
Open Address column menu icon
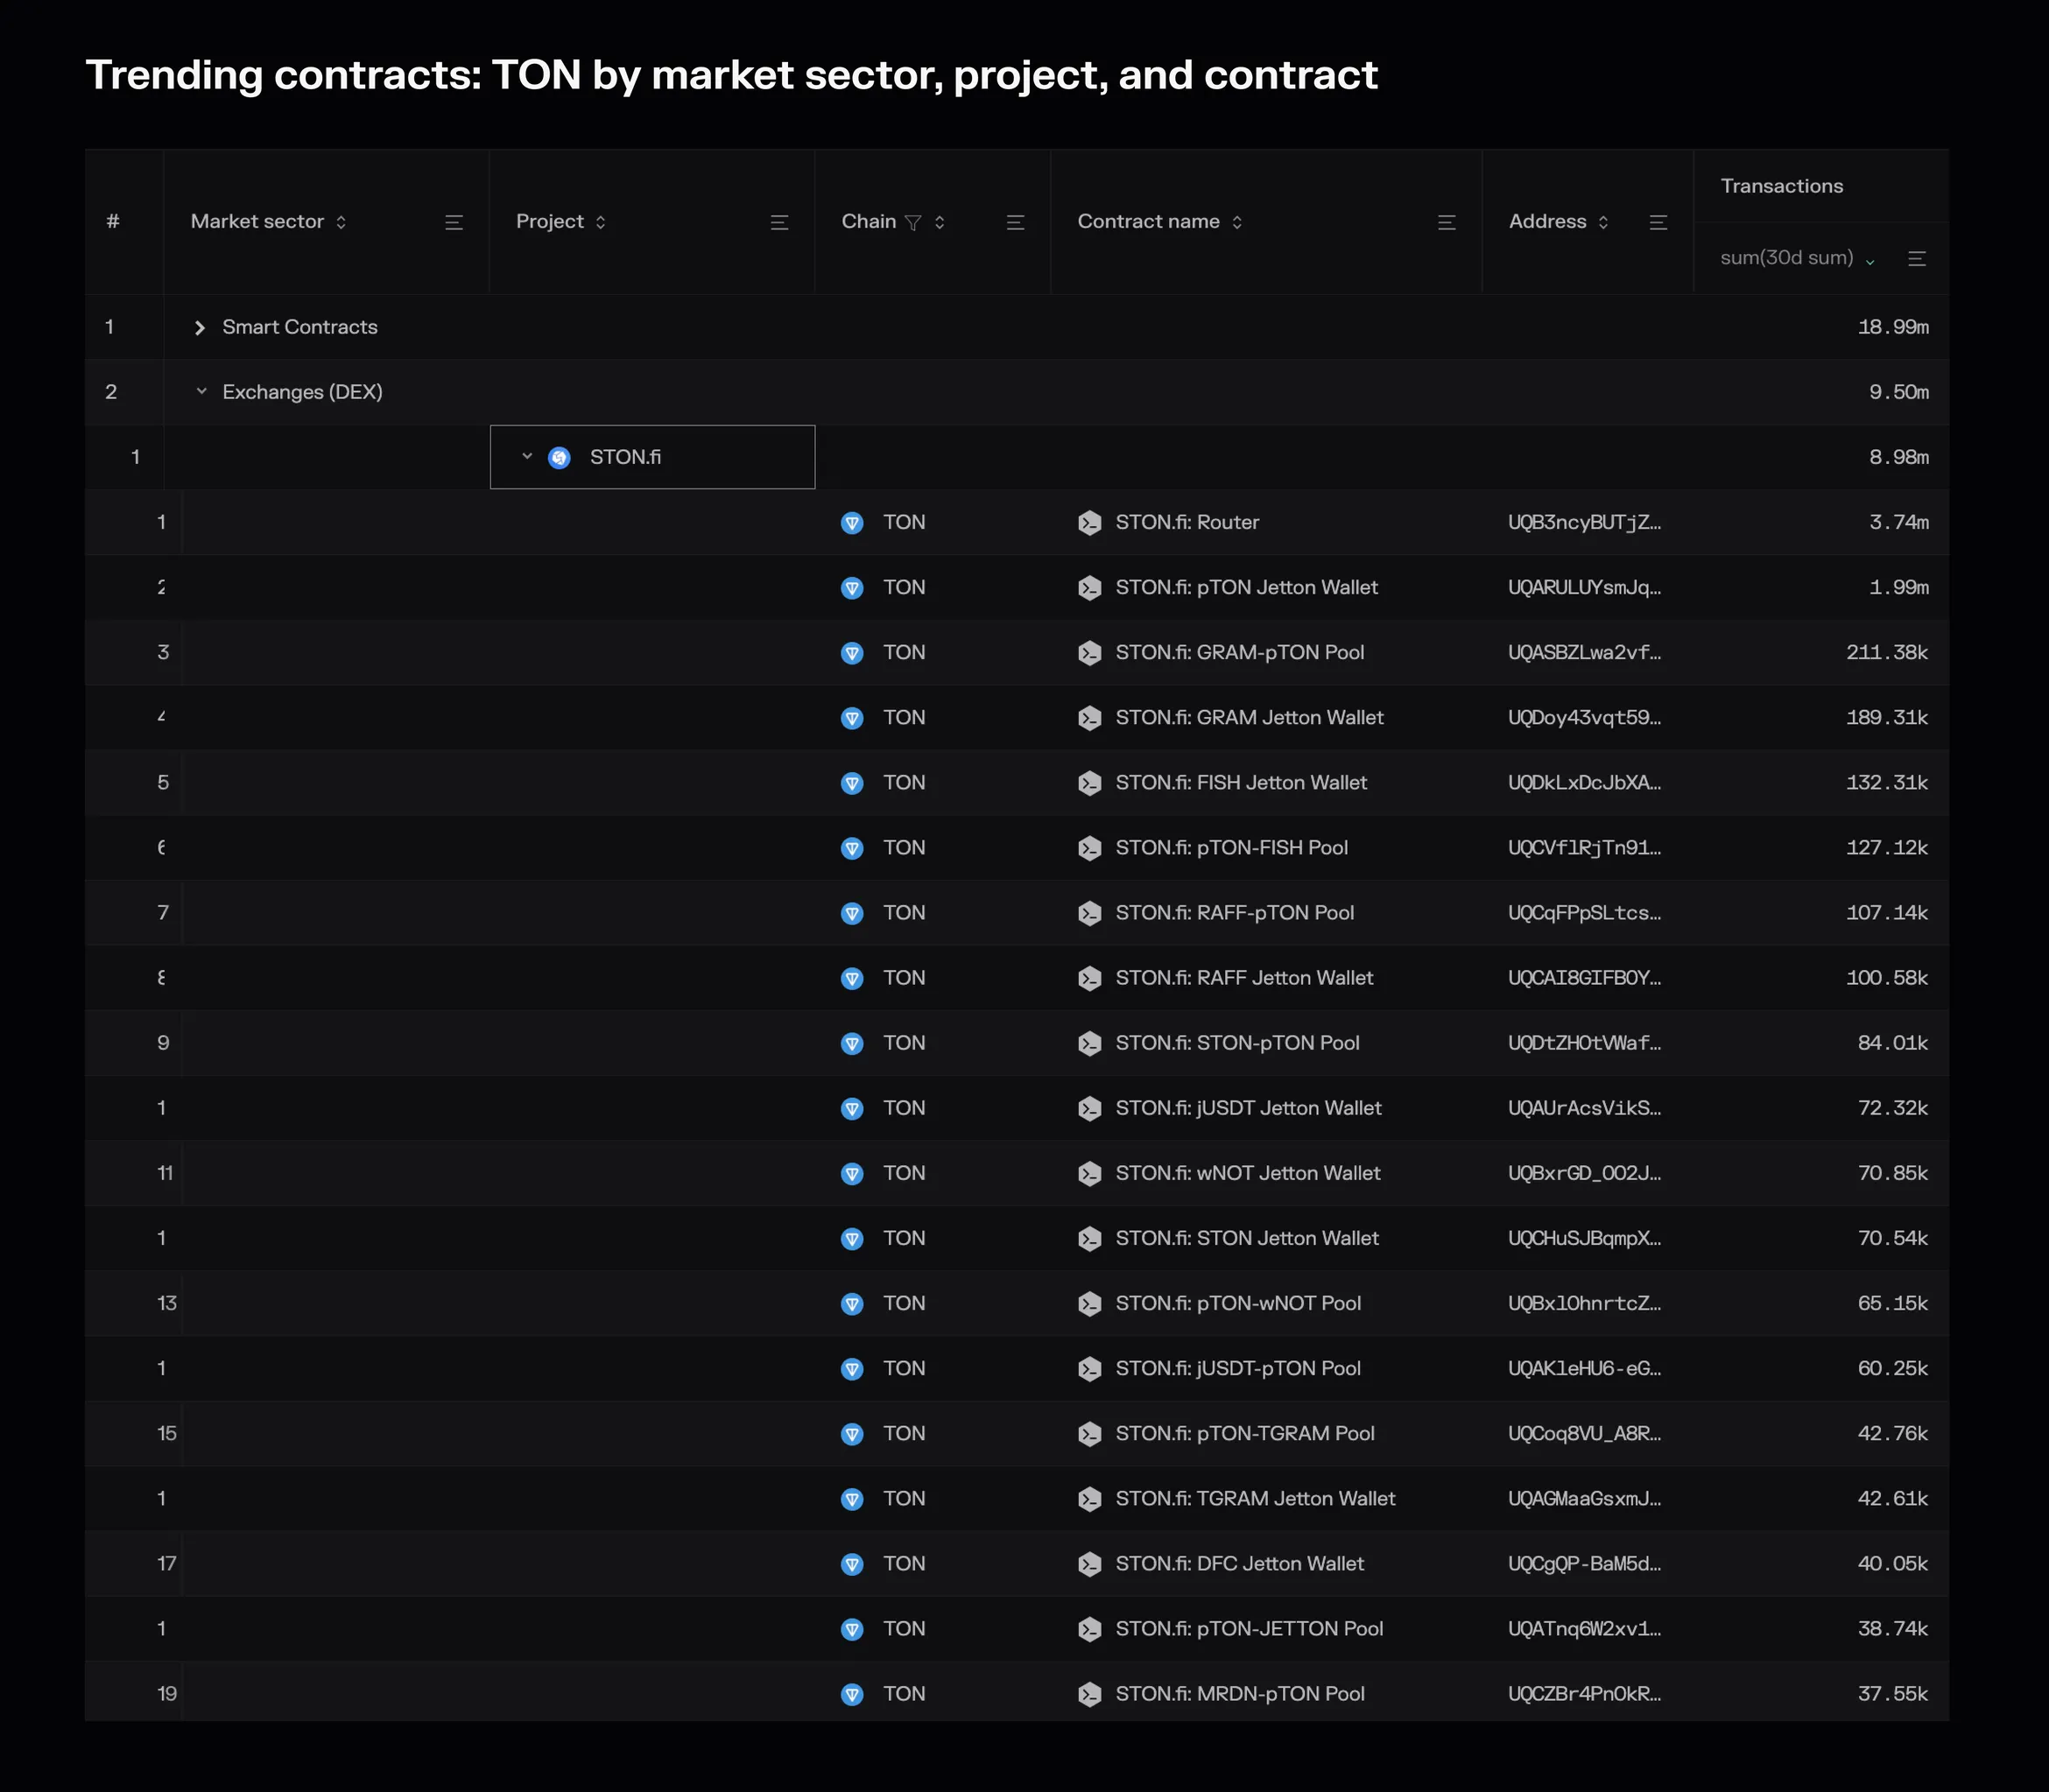[x=1658, y=222]
